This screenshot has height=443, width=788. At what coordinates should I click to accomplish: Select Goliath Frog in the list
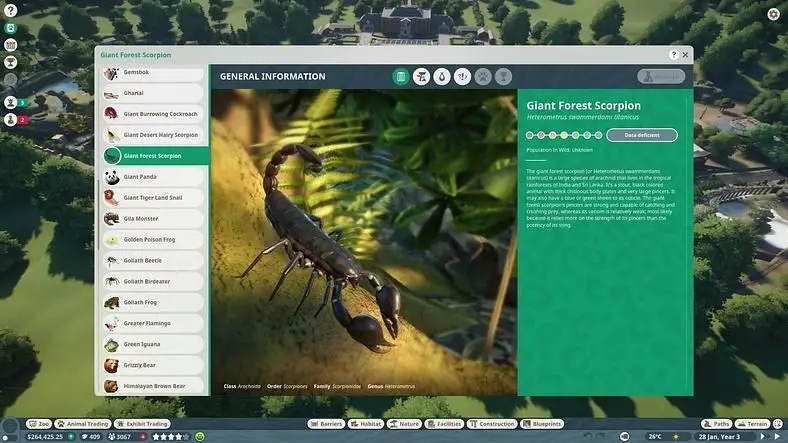[153, 303]
